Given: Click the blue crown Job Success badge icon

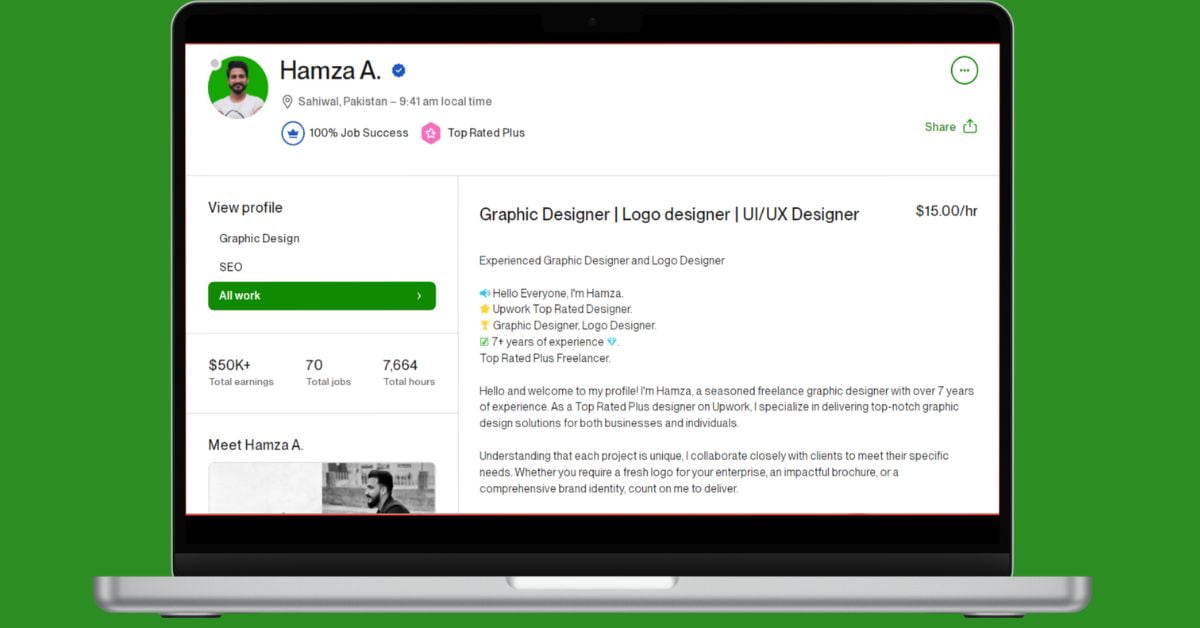Looking at the screenshot, I should click(x=292, y=132).
